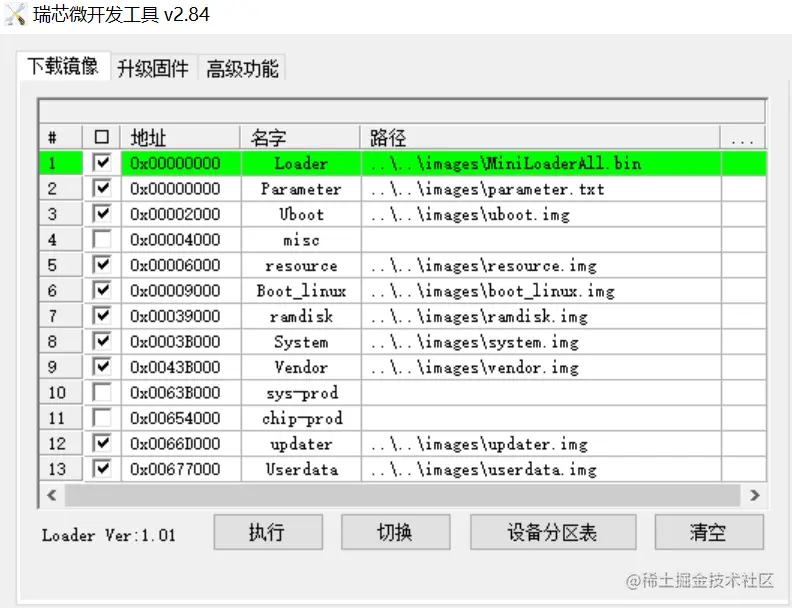
Task: Click address 0x00654000 cell
Action: pos(181,418)
